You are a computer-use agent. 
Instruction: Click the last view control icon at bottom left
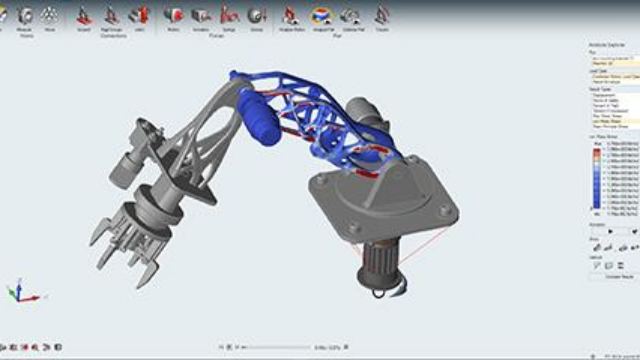click(58, 347)
